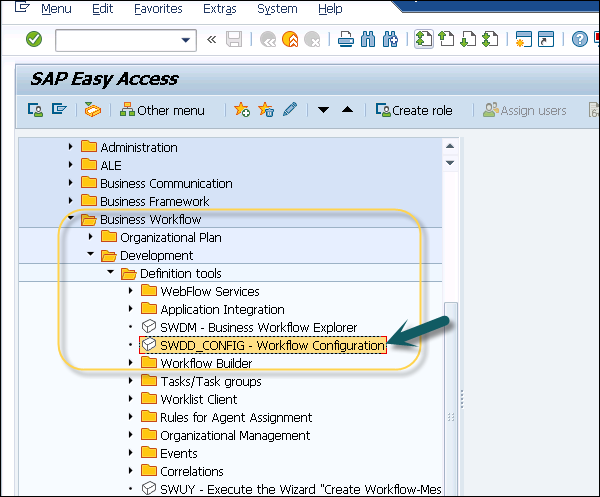Expand the WebFlow Services folder
This screenshot has height=497, width=600.
[x=131, y=291]
